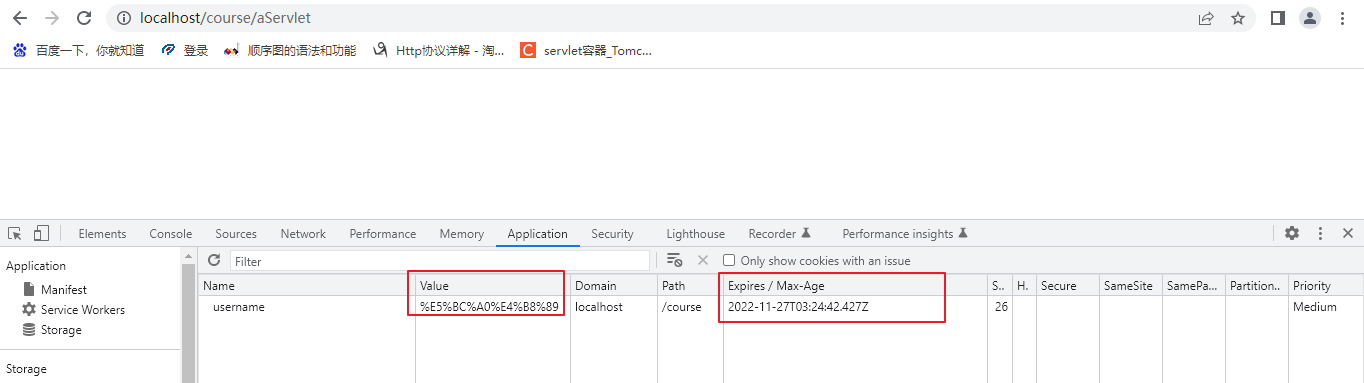View site information icon in address bar
Image resolution: width=1364 pixels, height=383 pixels.
[124, 18]
